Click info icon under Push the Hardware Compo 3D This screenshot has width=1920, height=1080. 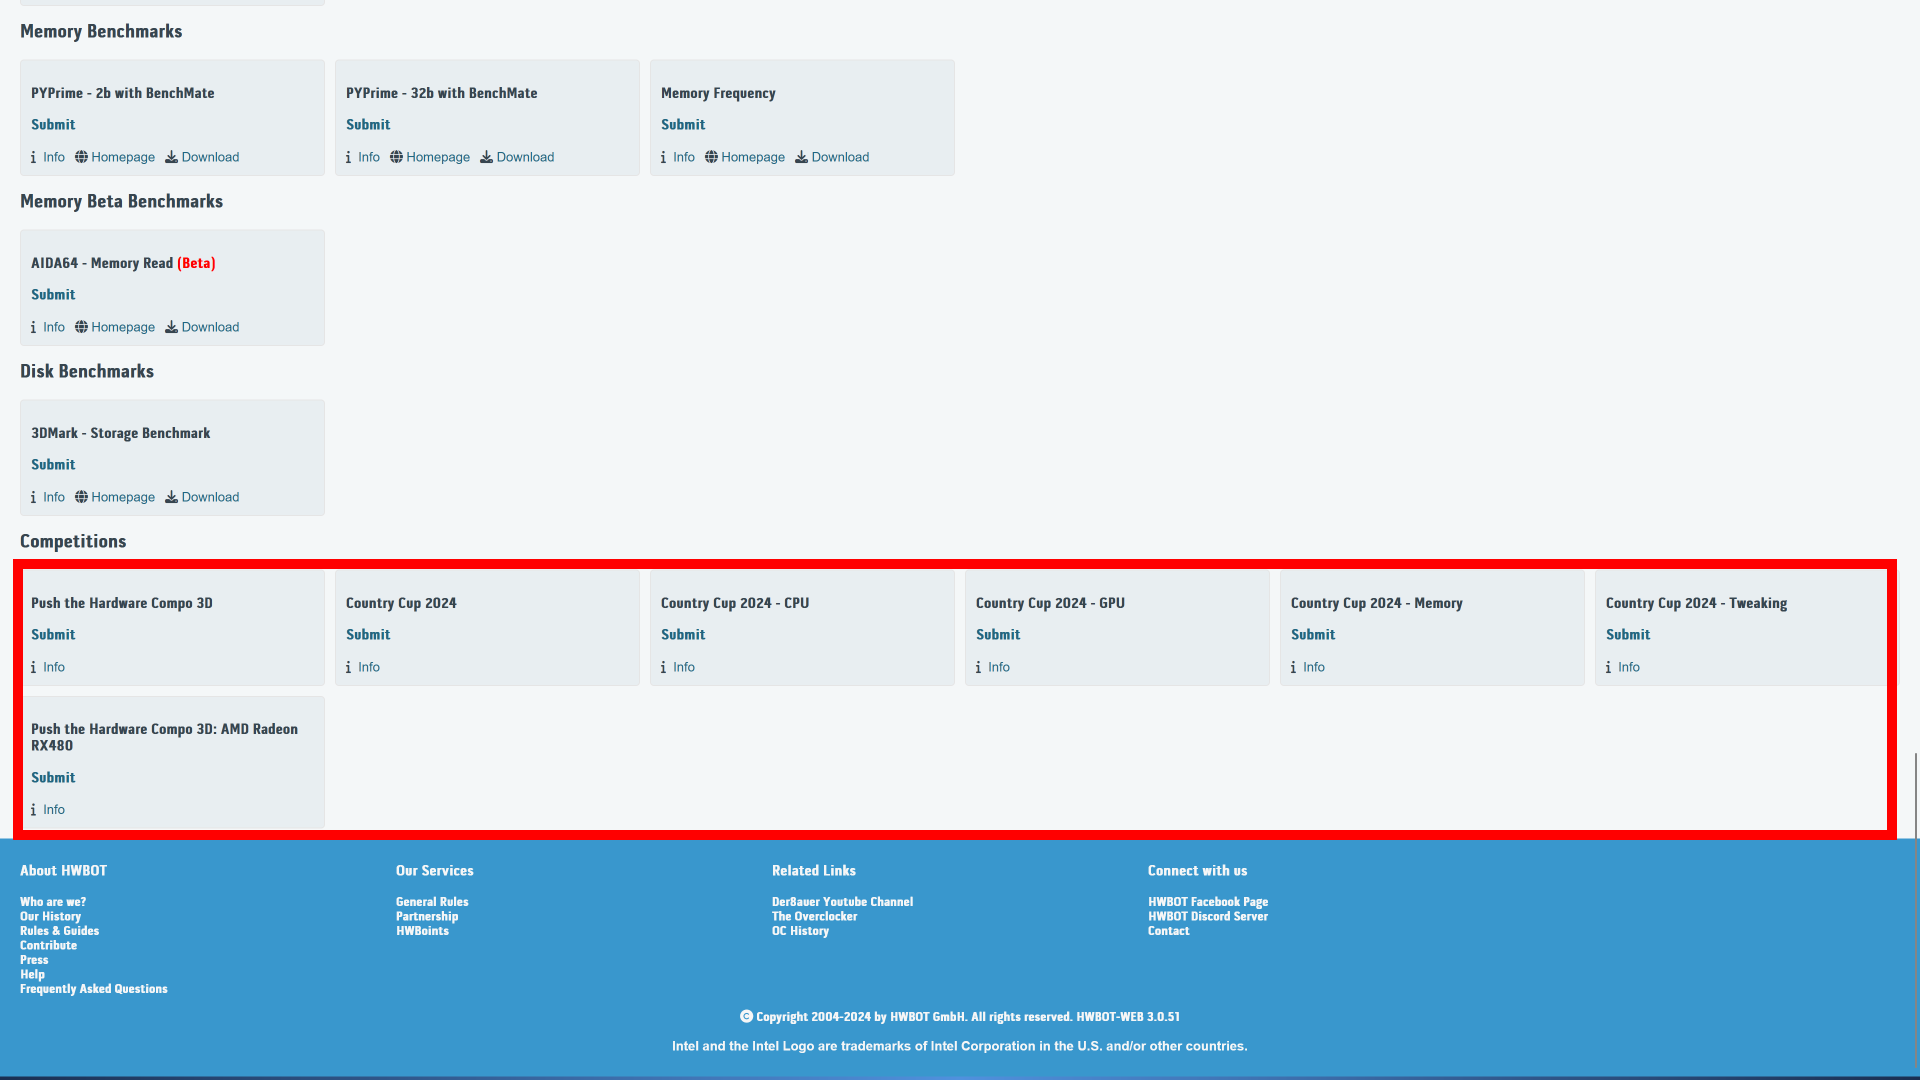click(33, 667)
